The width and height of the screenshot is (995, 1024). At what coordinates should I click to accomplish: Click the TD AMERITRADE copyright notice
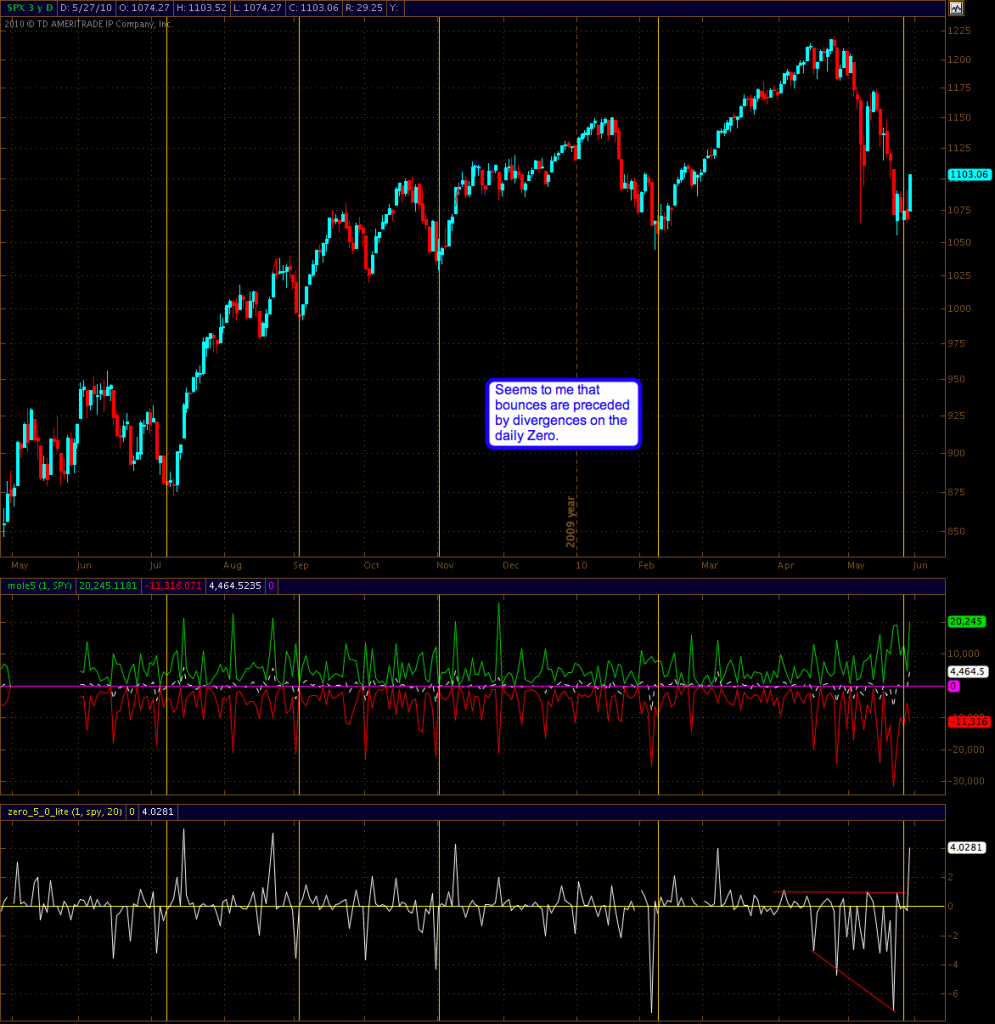[x=87, y=24]
